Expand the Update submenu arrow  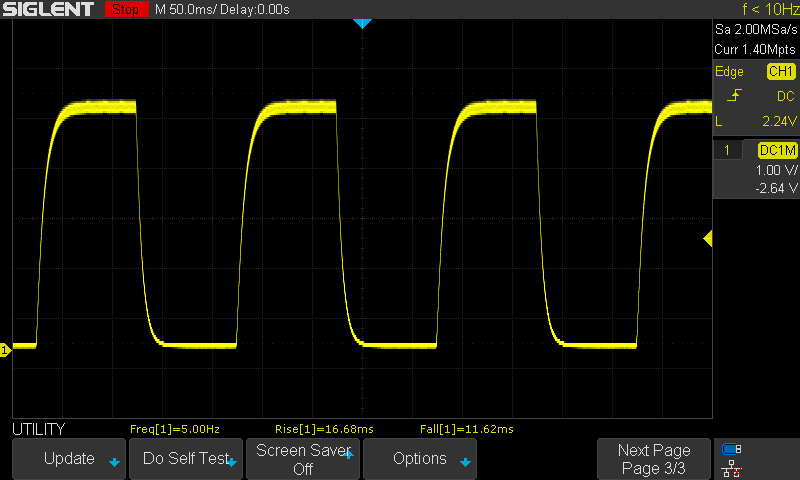[x=114, y=463]
